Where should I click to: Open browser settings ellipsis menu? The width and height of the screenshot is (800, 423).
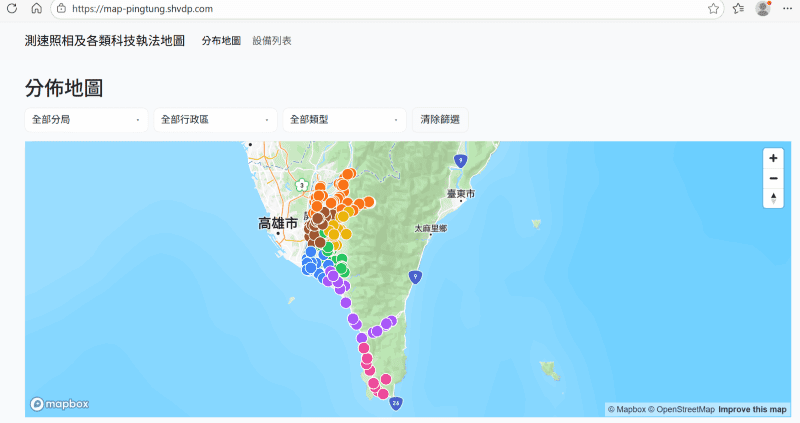pyautogui.click(x=787, y=8)
